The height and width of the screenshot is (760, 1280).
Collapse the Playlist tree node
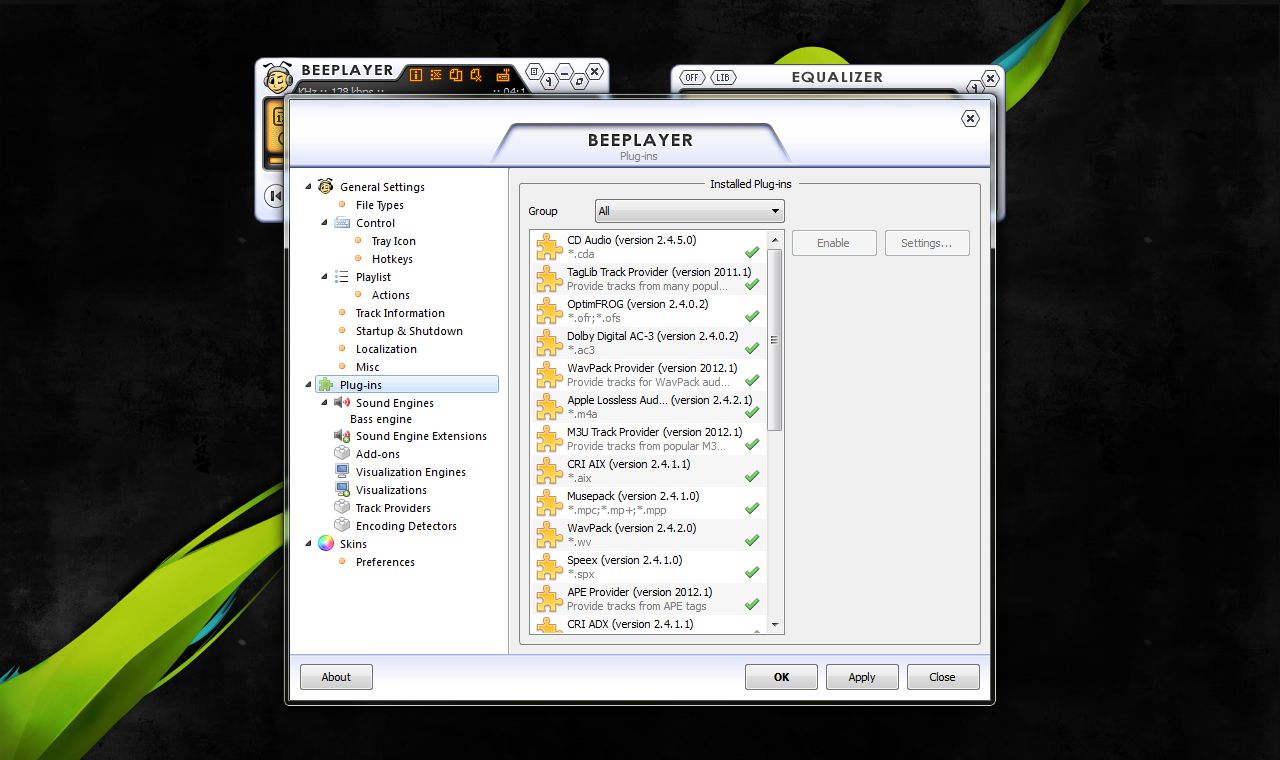coord(324,277)
